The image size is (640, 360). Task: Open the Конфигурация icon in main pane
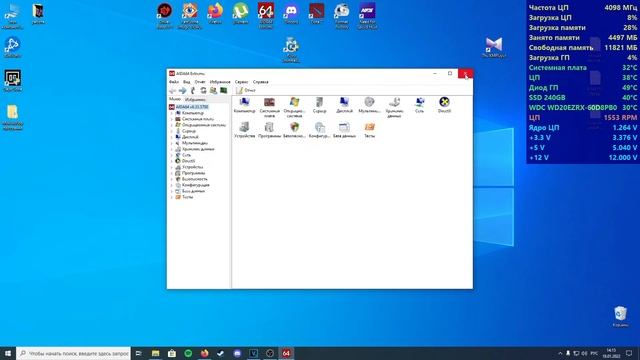(x=319, y=130)
